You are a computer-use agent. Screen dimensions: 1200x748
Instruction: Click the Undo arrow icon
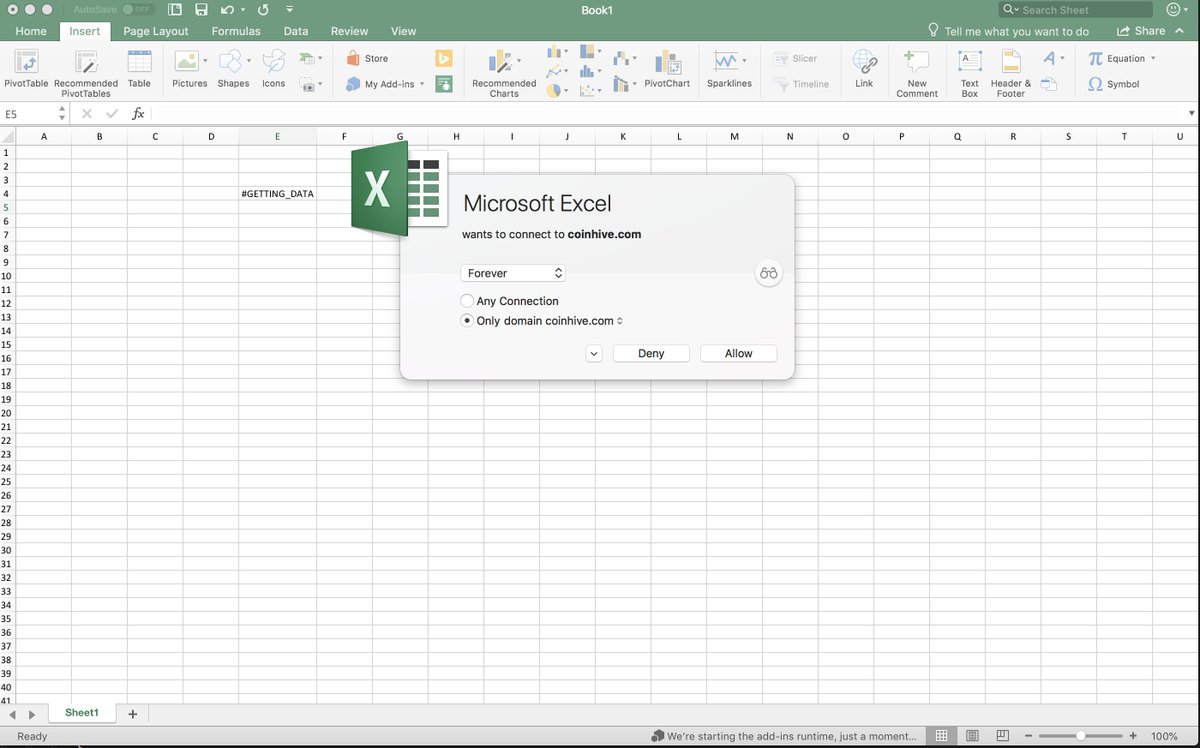coord(227,10)
